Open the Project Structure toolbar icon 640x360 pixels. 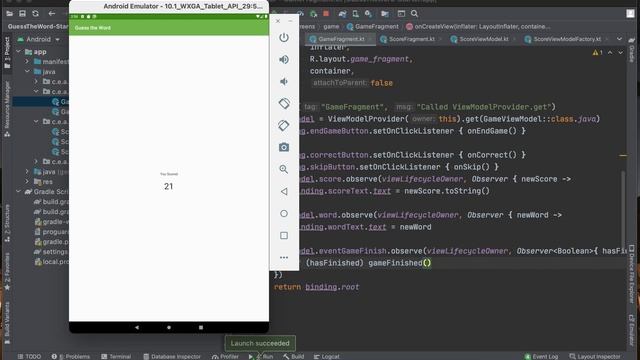pyautogui.click(x=384, y=13)
